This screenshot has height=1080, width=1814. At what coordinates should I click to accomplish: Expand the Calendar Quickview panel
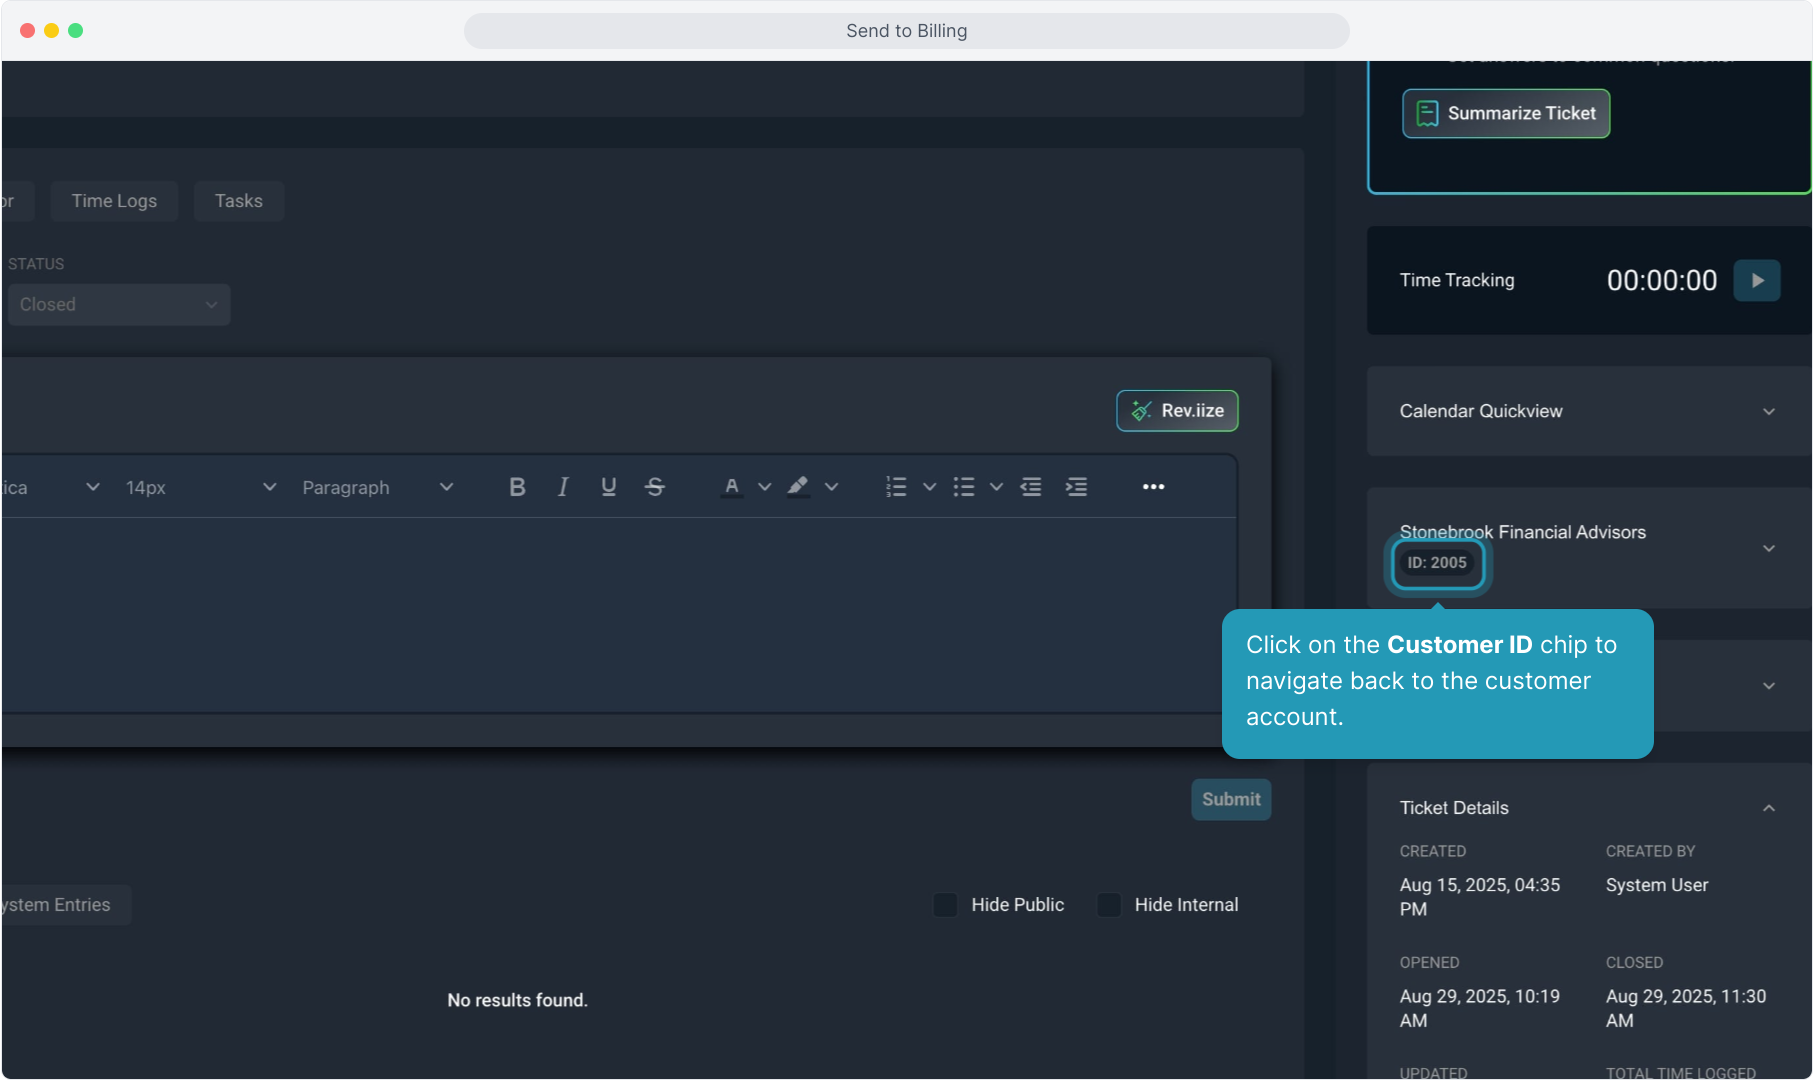[1768, 412]
